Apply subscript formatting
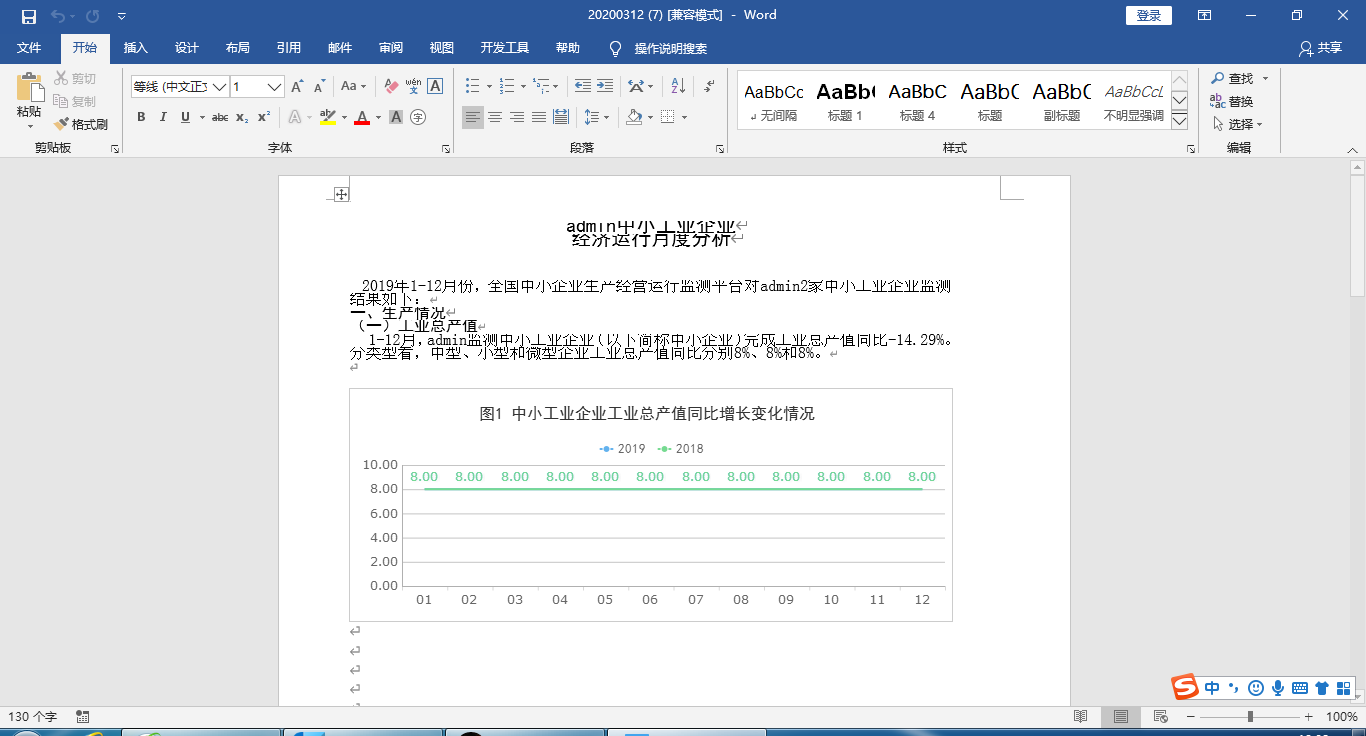The image size is (1366, 736). point(242,117)
